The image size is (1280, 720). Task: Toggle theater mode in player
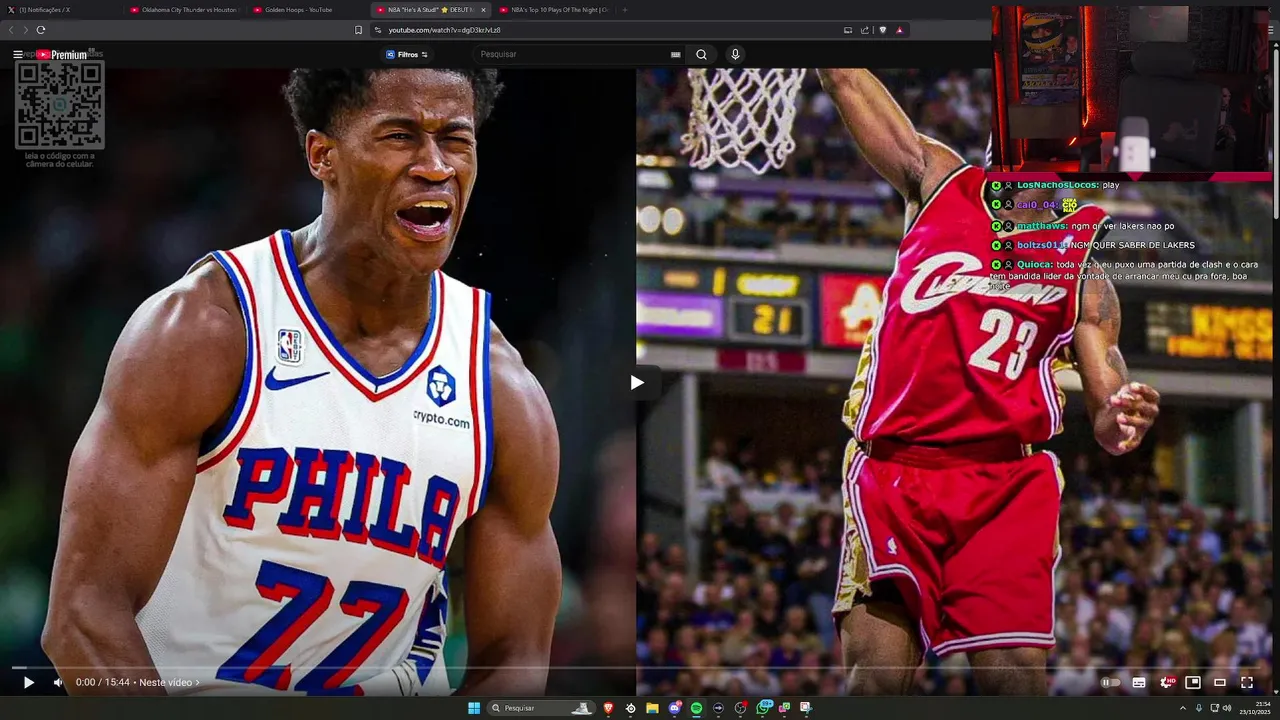pos(1220,682)
